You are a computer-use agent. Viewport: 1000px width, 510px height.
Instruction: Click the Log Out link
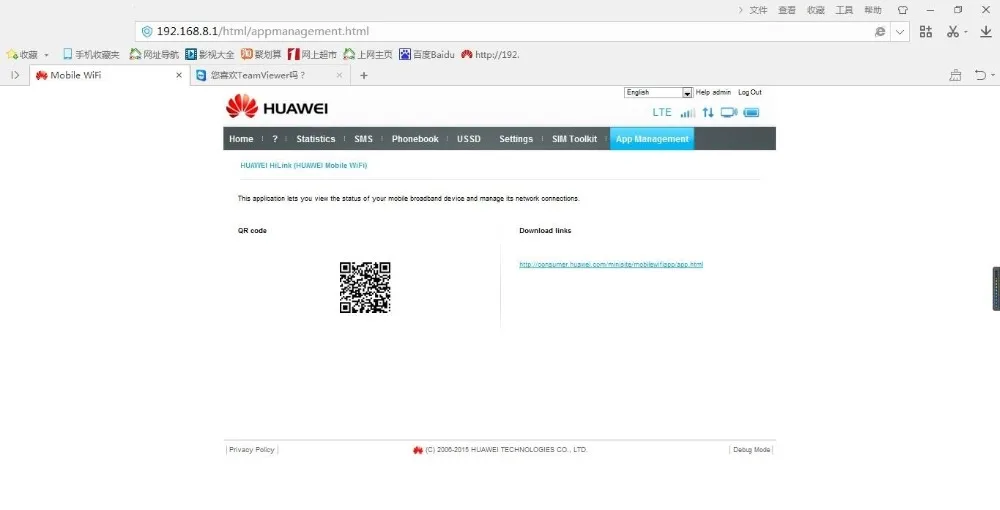750,92
